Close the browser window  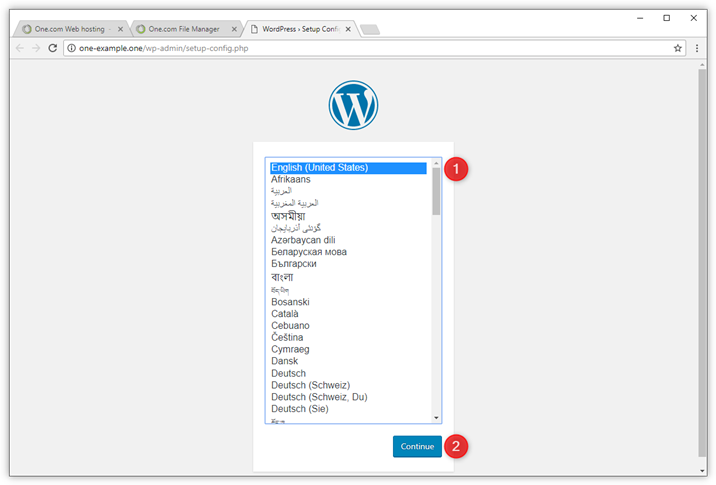[x=694, y=18]
